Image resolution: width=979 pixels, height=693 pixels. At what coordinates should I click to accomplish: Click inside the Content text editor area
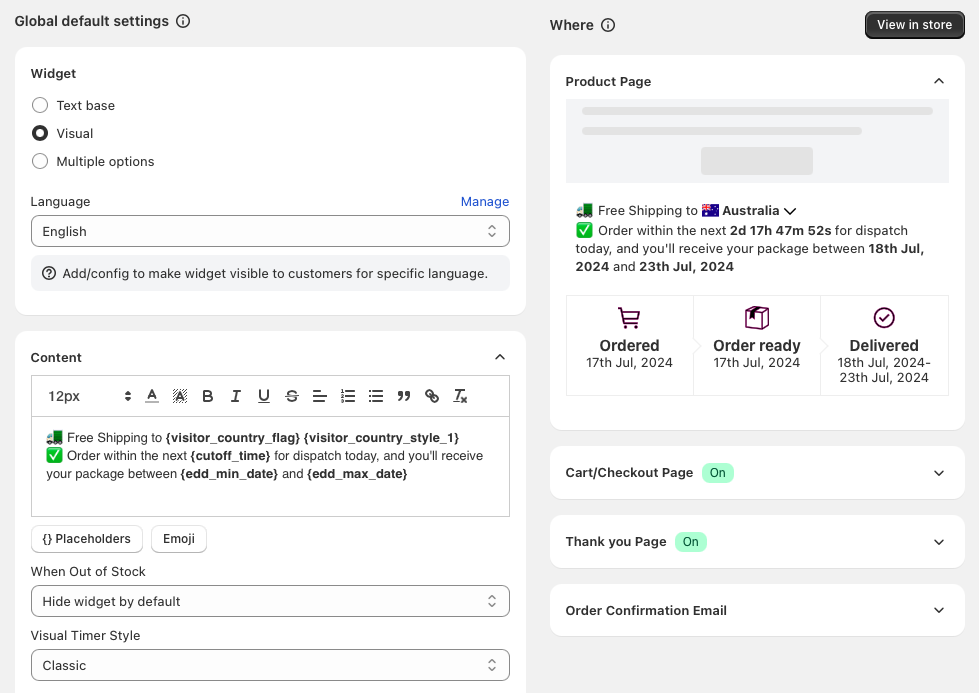[270, 490]
